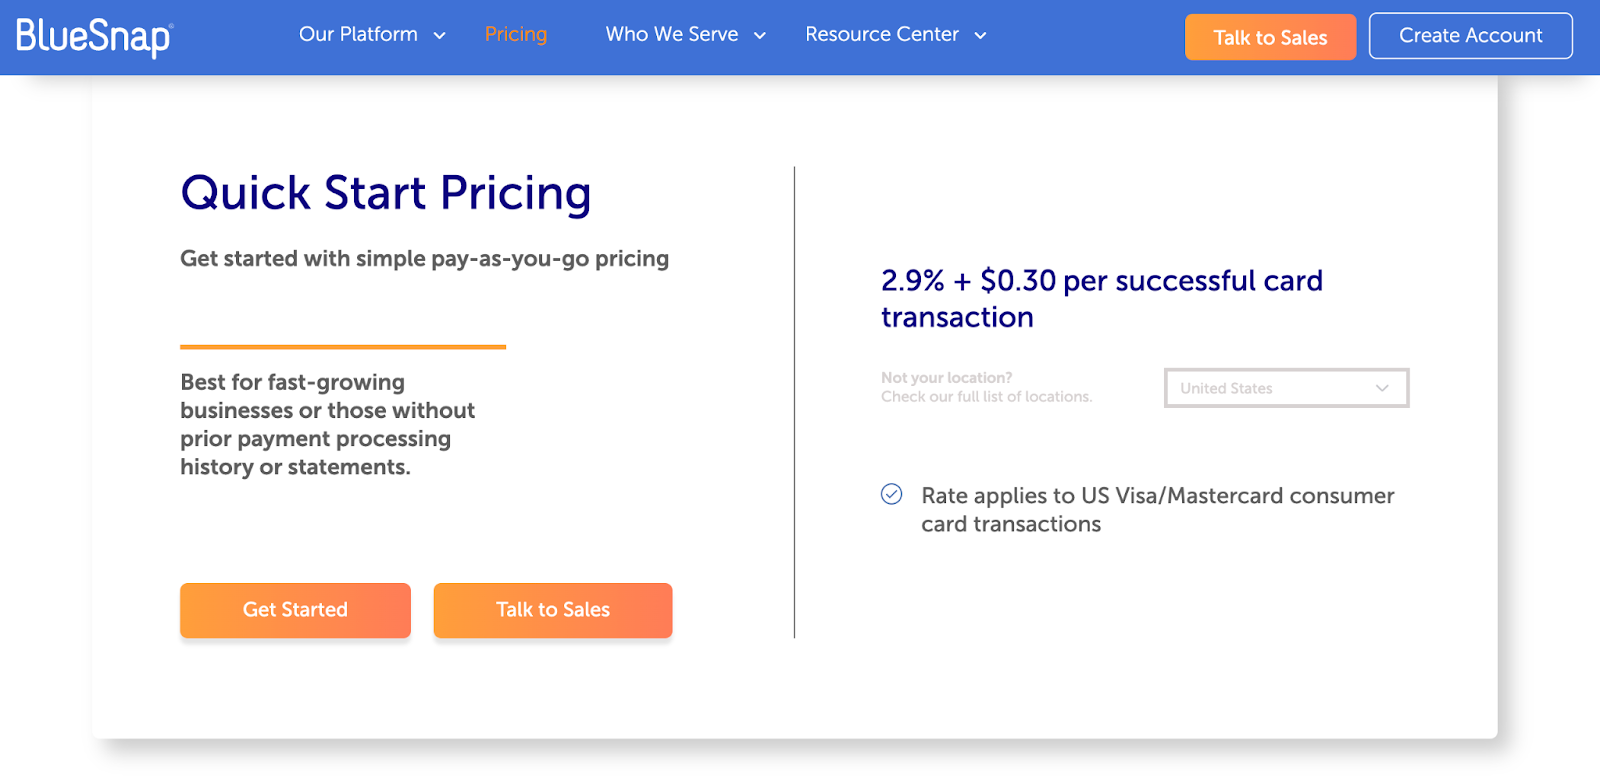Open the Our Platform menu
Viewport: 1600px width, 776px height.
click(358, 34)
